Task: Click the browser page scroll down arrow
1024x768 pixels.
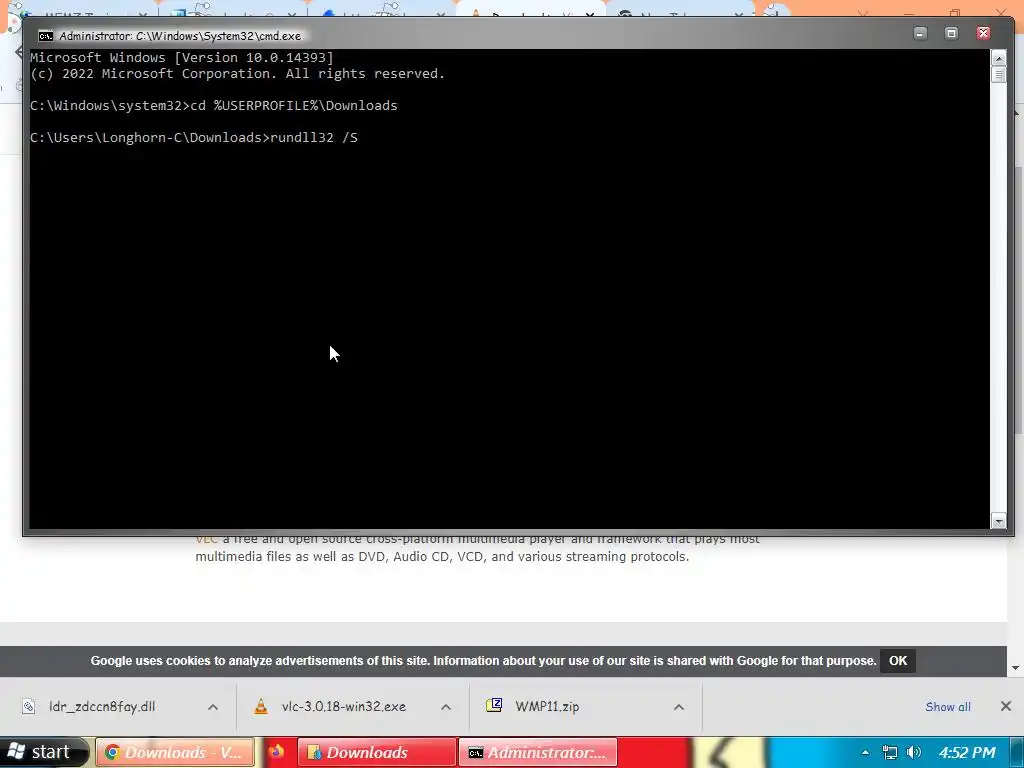Action: [x=1016, y=668]
